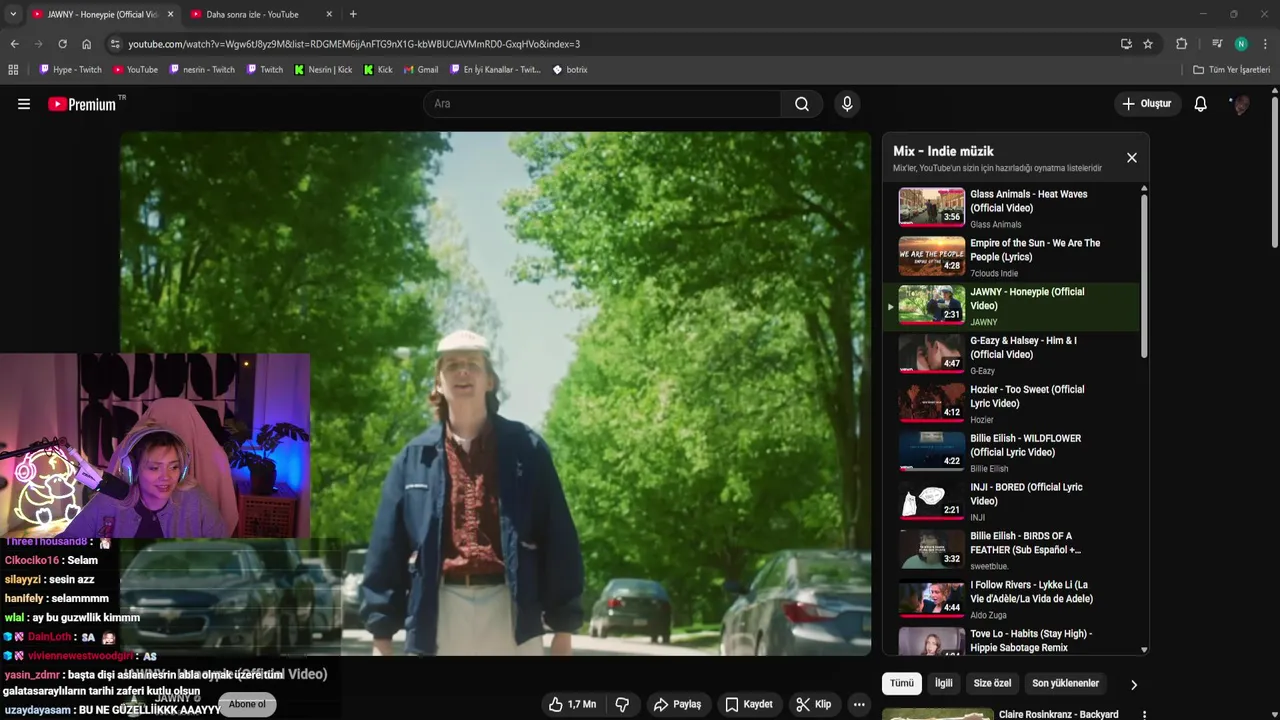Open the YouTube account avatar menu
This screenshot has width=1280, height=720.
click(1241, 104)
